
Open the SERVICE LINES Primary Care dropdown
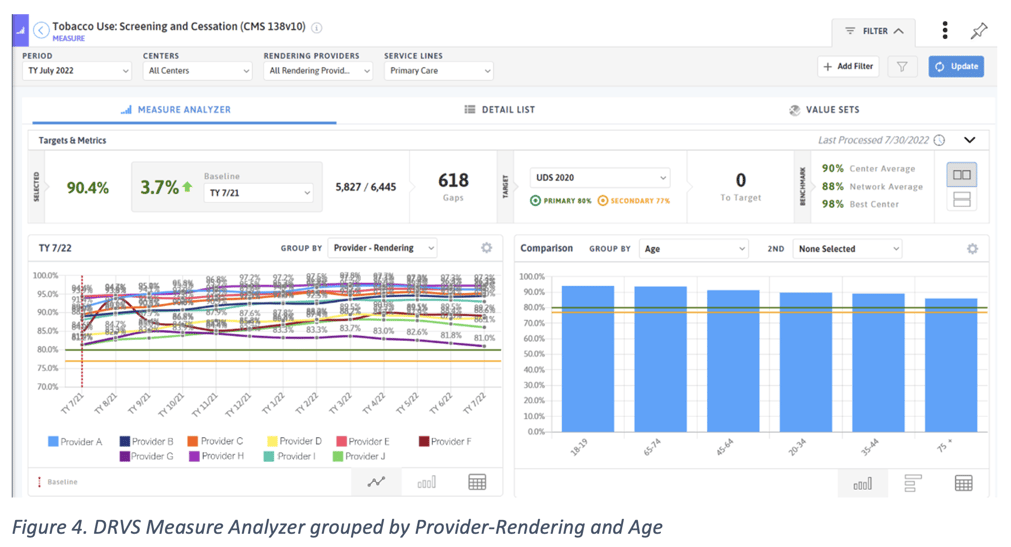pyautogui.click(x=438, y=70)
